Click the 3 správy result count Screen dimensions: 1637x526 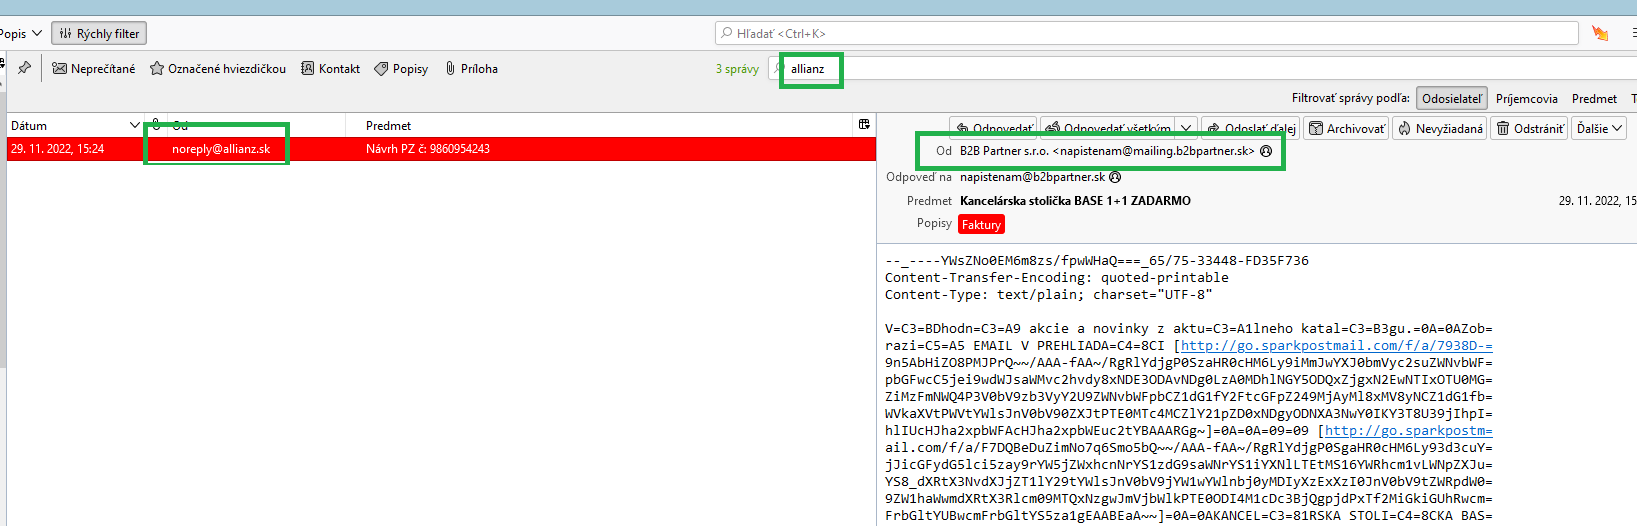[737, 69]
